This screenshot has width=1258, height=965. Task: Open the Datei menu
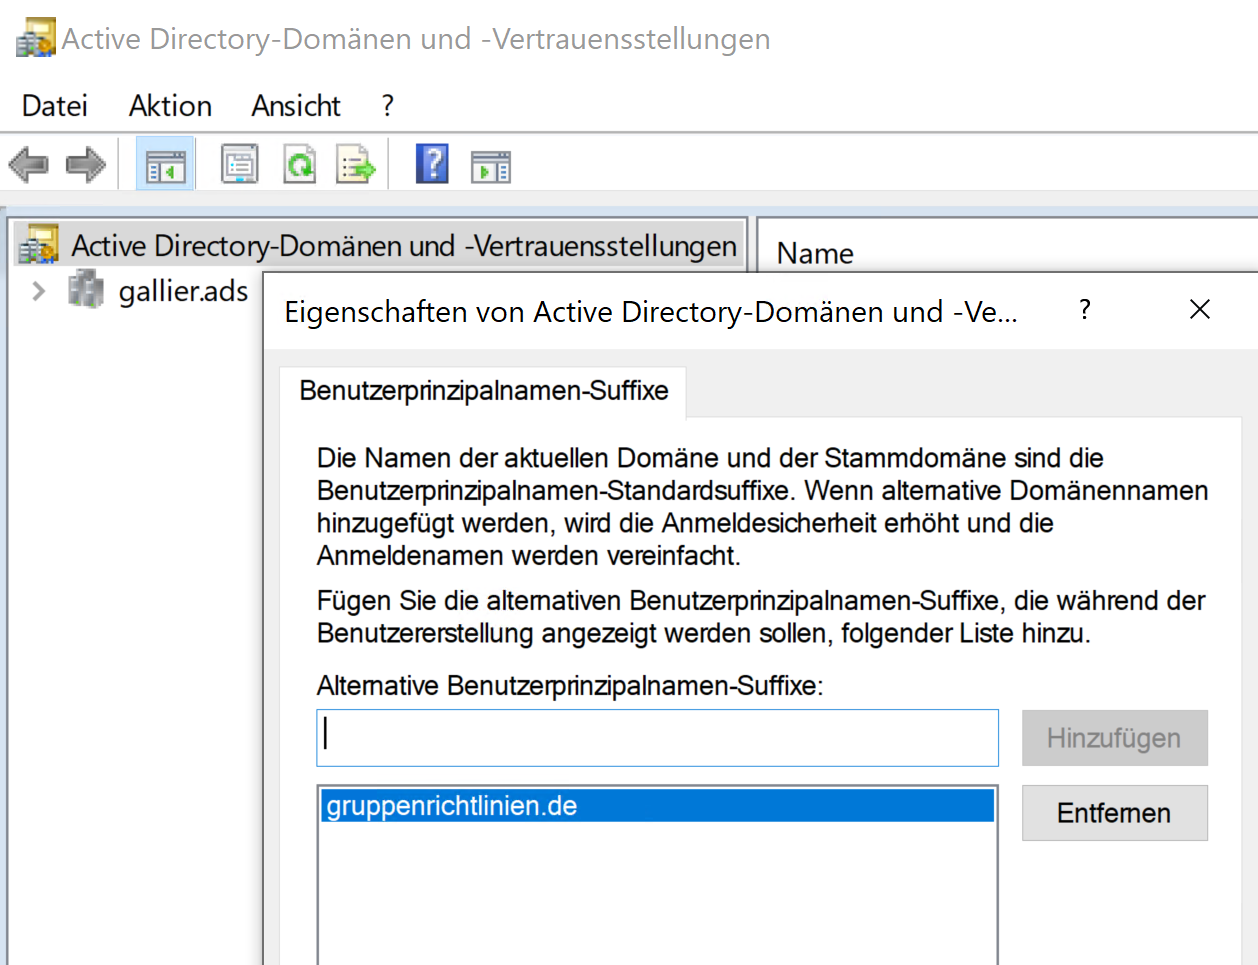[55, 105]
